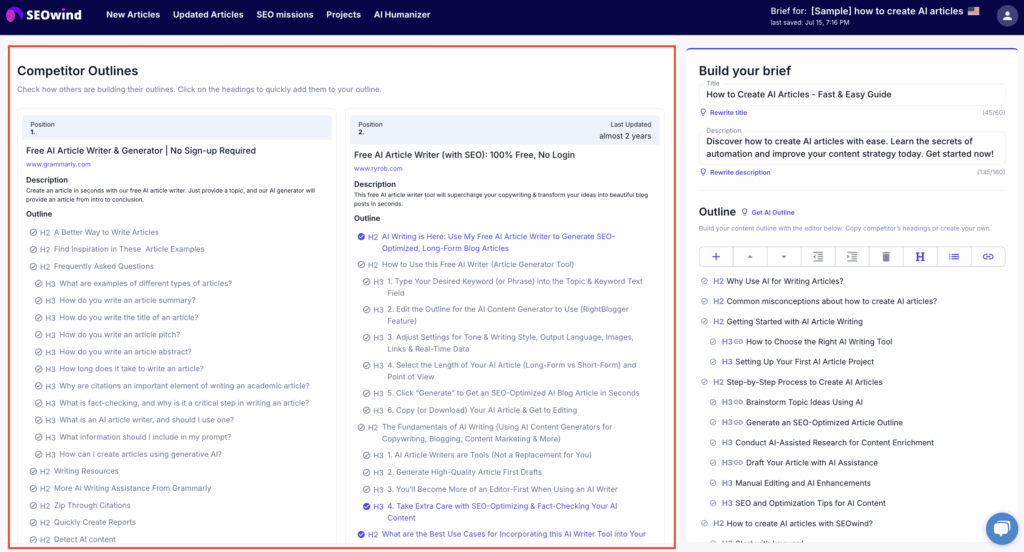This screenshot has height=552, width=1024.
Task: Toggle heading level with H icon
Action: (x=920, y=257)
